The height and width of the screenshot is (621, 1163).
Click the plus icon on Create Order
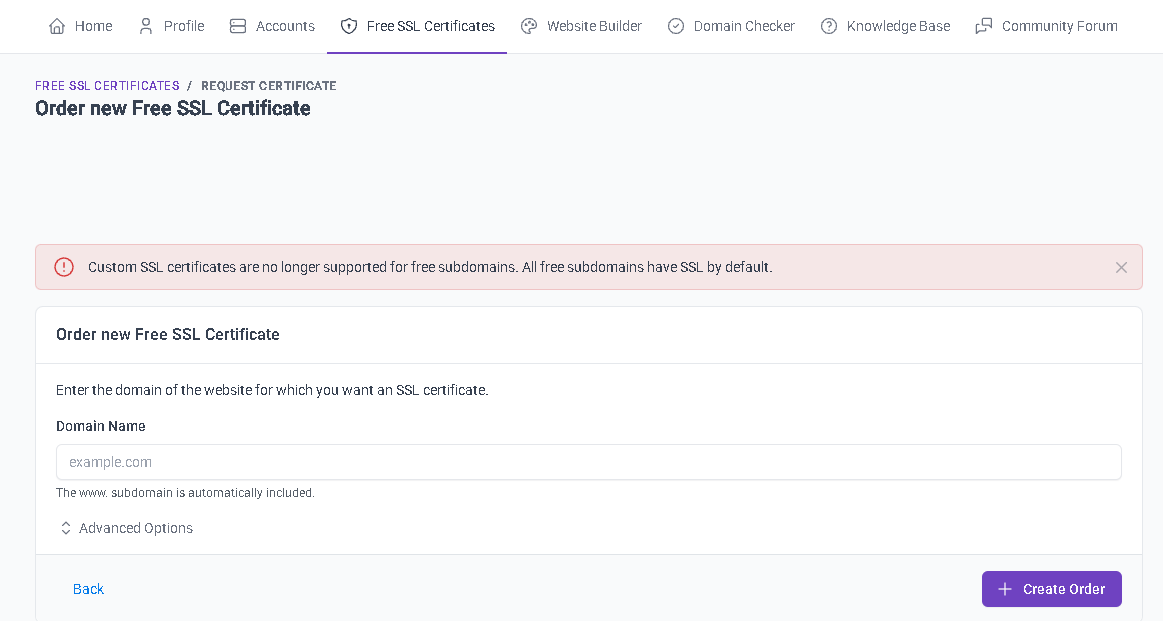[1005, 589]
